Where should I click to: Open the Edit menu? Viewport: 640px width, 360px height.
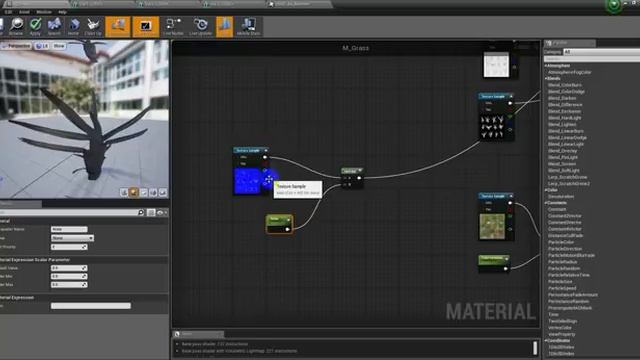(8, 12)
